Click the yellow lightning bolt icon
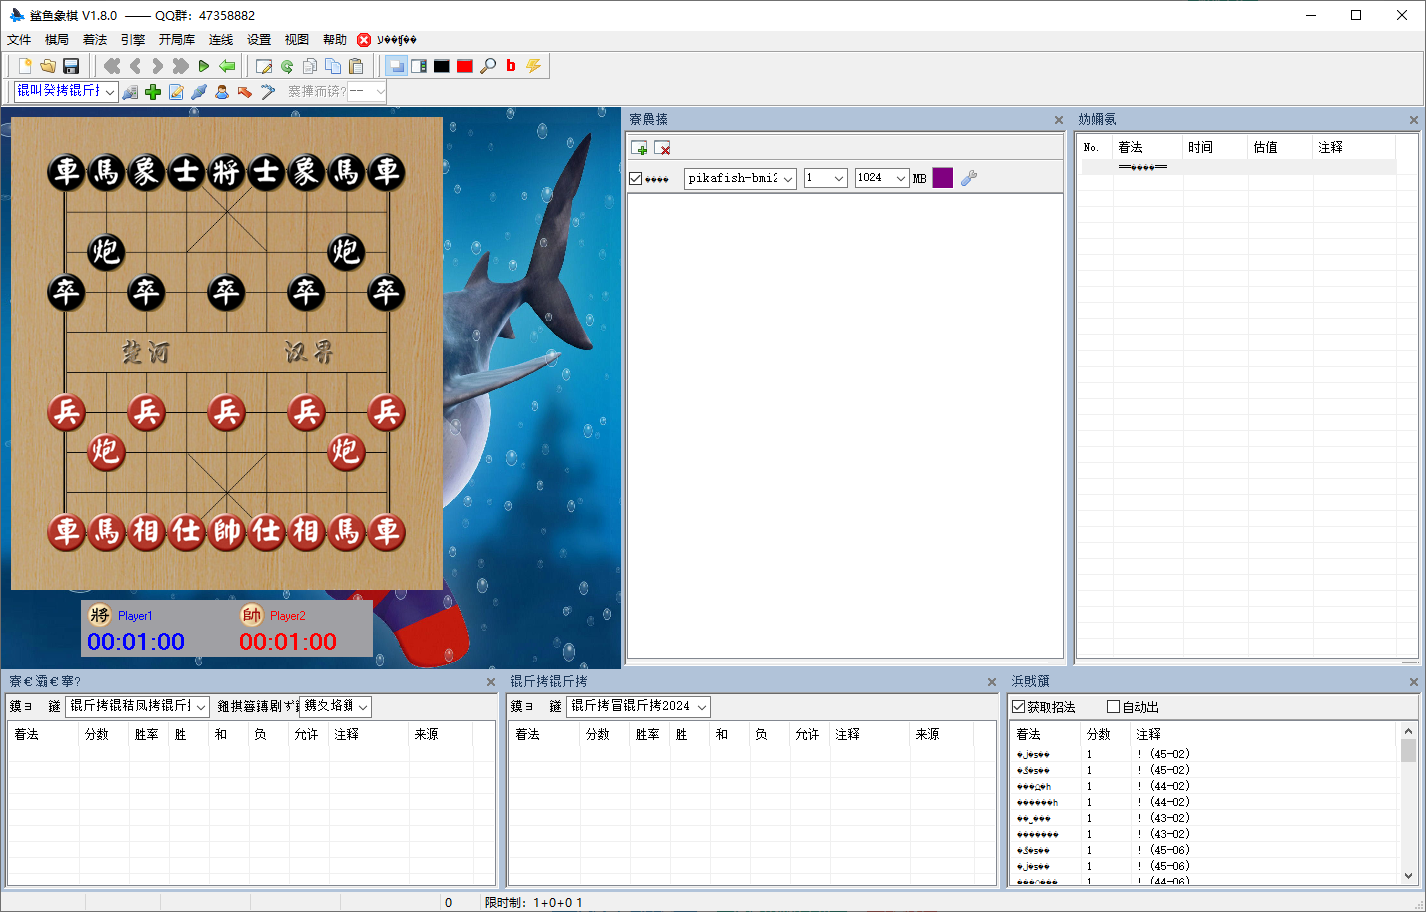 click(x=534, y=66)
